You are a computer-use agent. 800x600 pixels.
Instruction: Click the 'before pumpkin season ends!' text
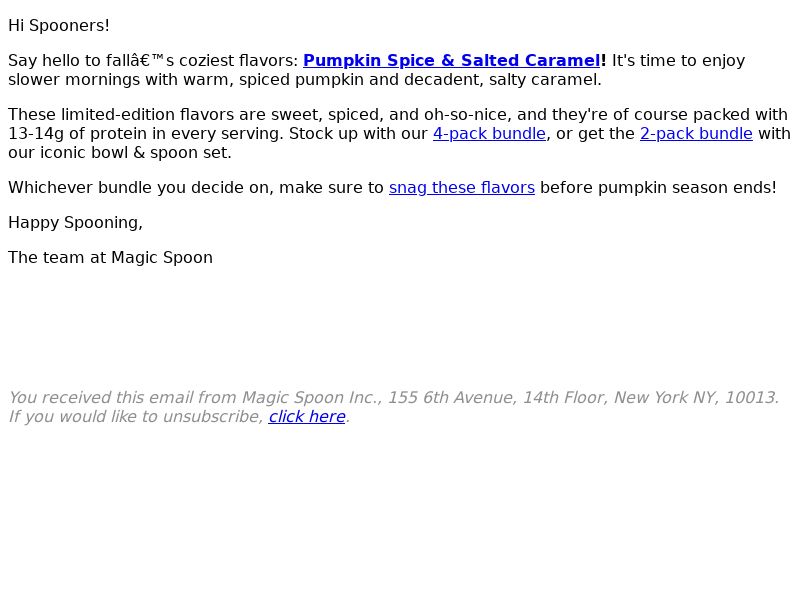click(x=658, y=188)
